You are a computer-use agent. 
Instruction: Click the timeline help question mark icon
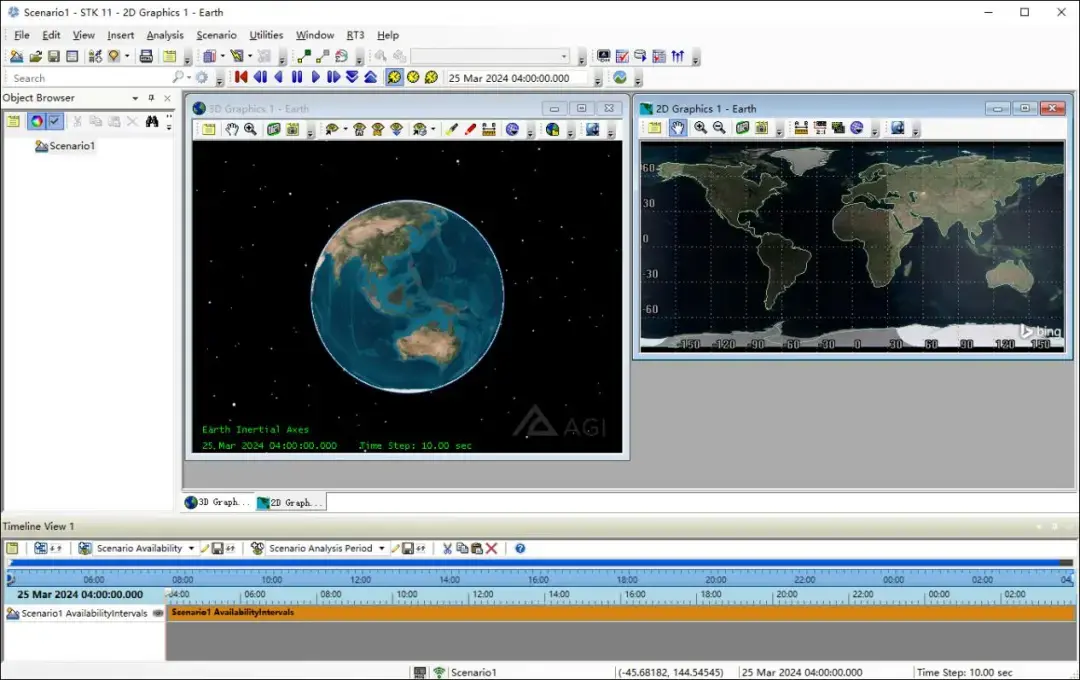[520, 548]
